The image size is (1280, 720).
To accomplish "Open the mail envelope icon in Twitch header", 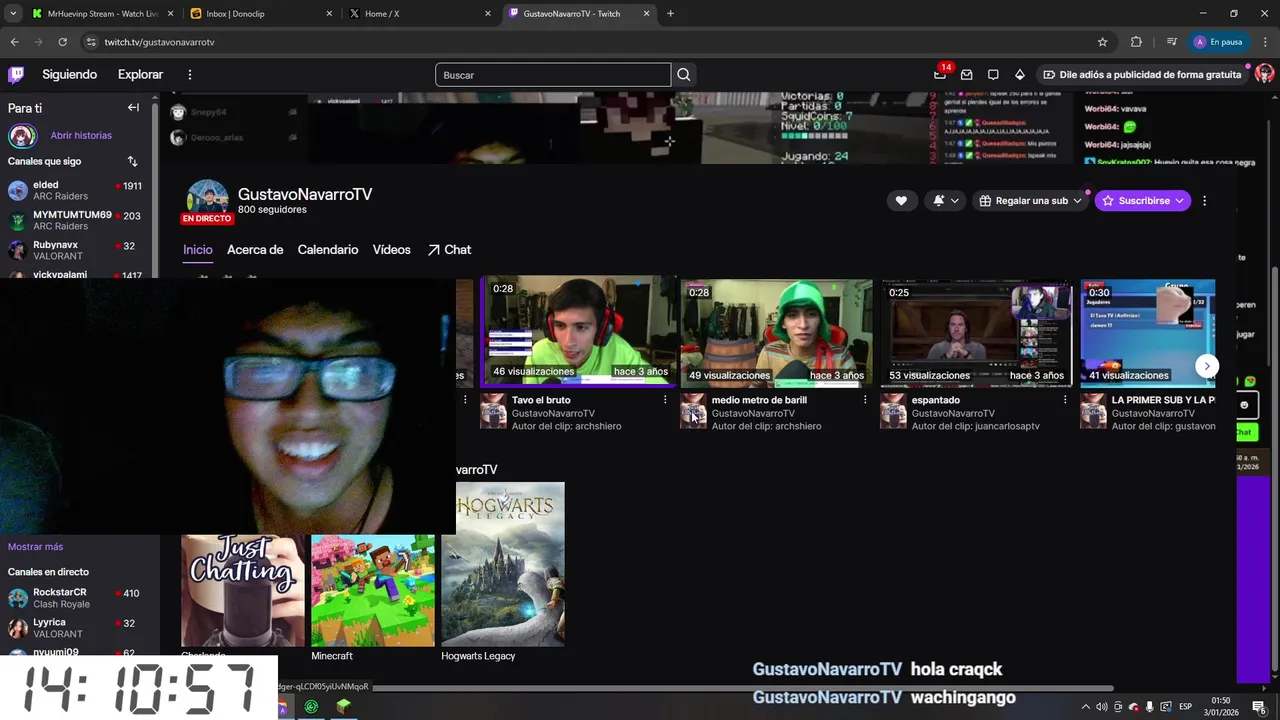I will 966,74.
